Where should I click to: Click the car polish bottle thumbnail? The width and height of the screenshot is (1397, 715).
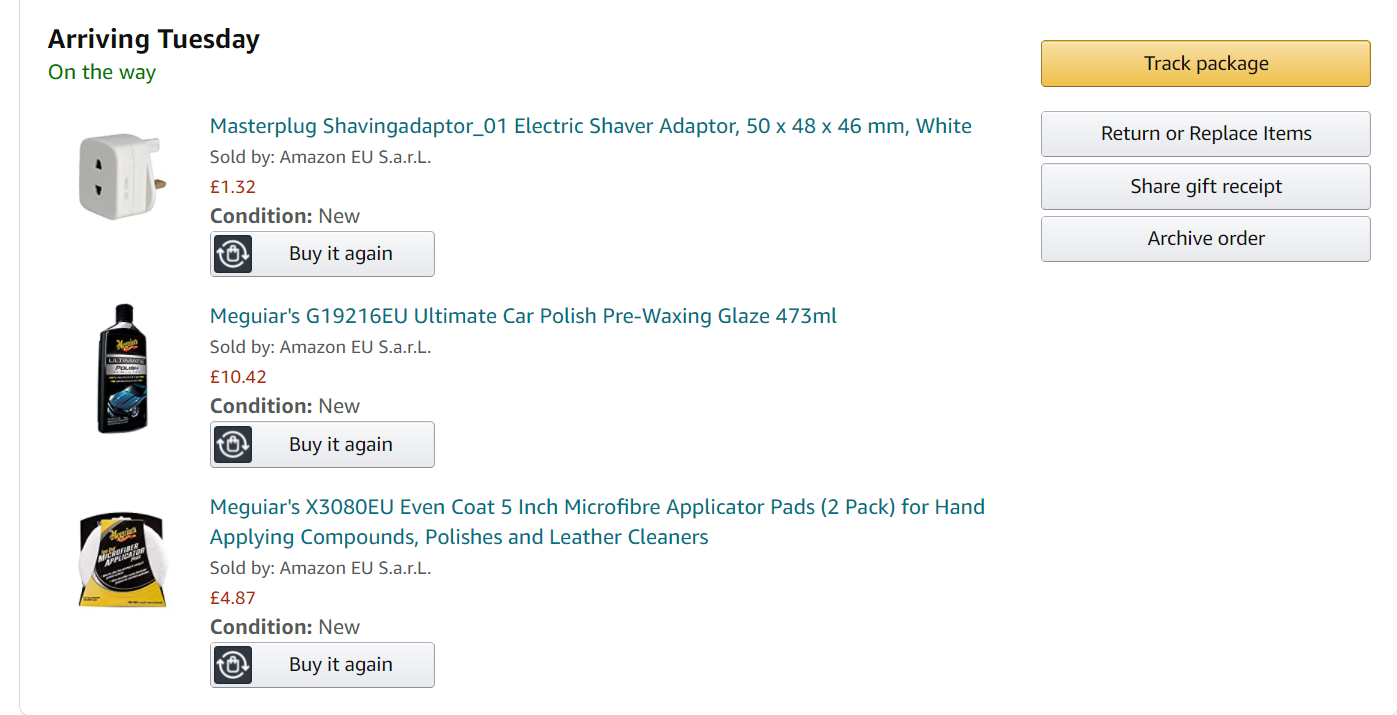(x=122, y=368)
